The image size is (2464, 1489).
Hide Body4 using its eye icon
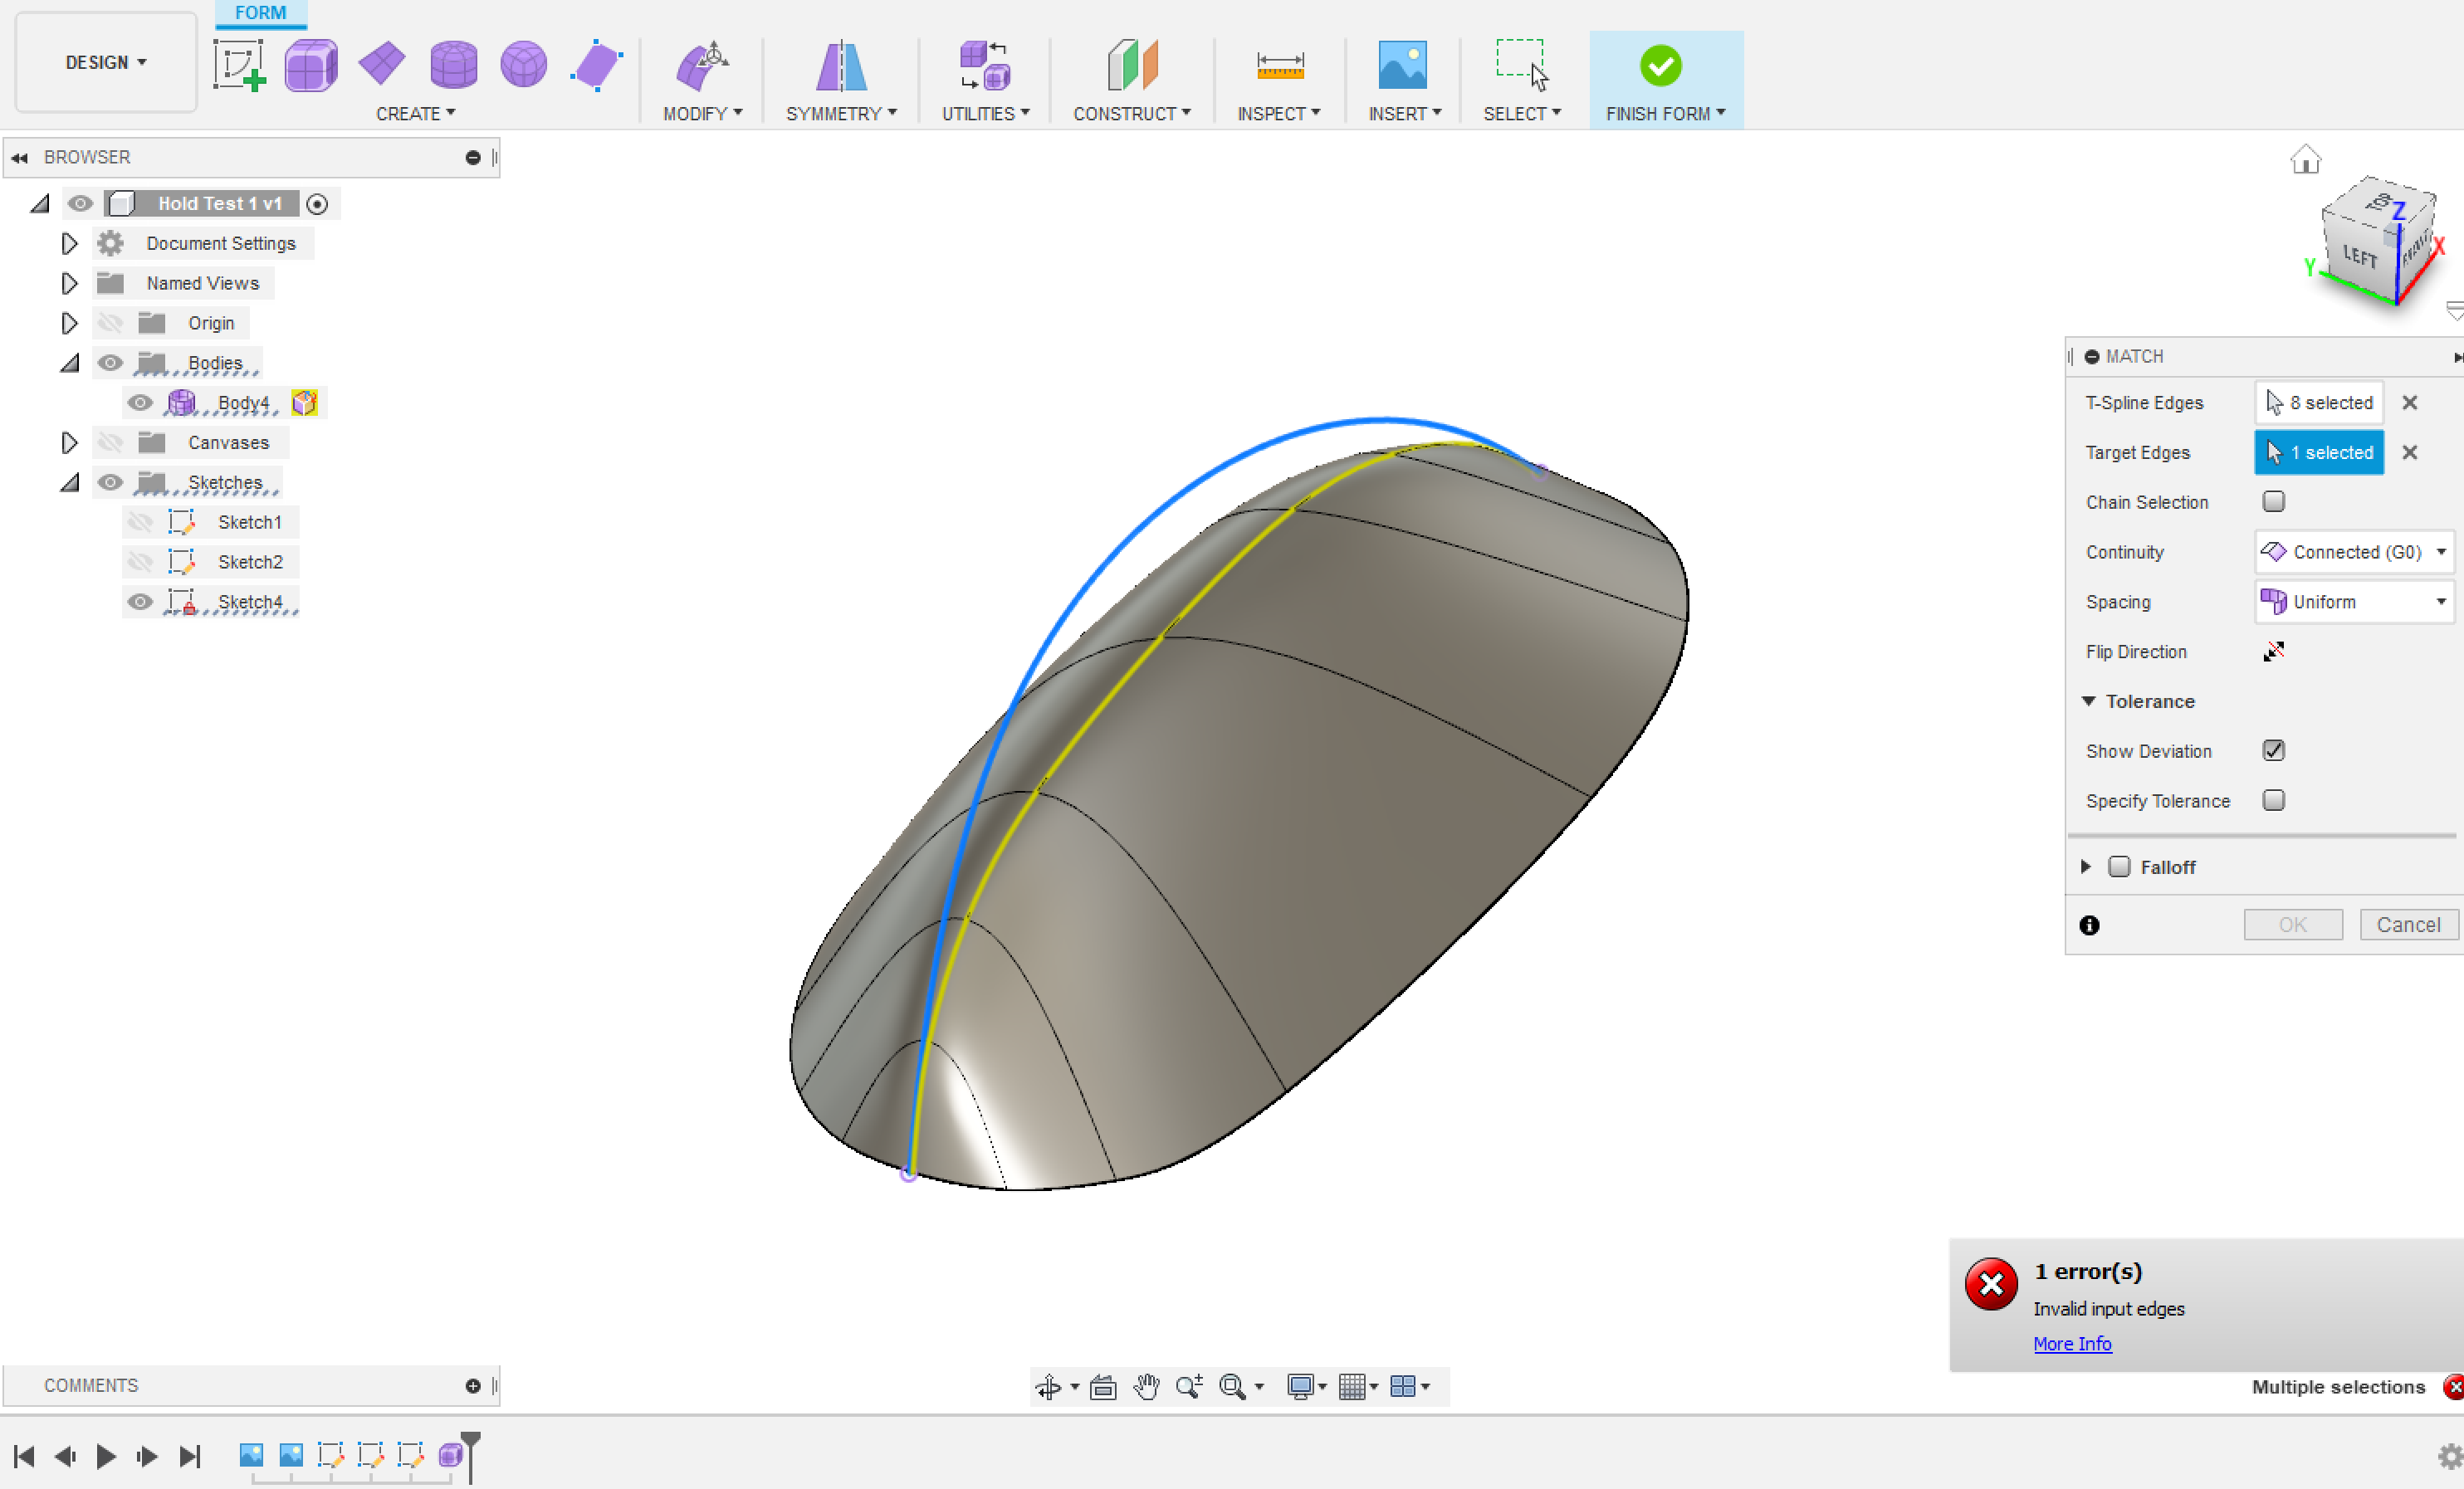click(x=140, y=403)
